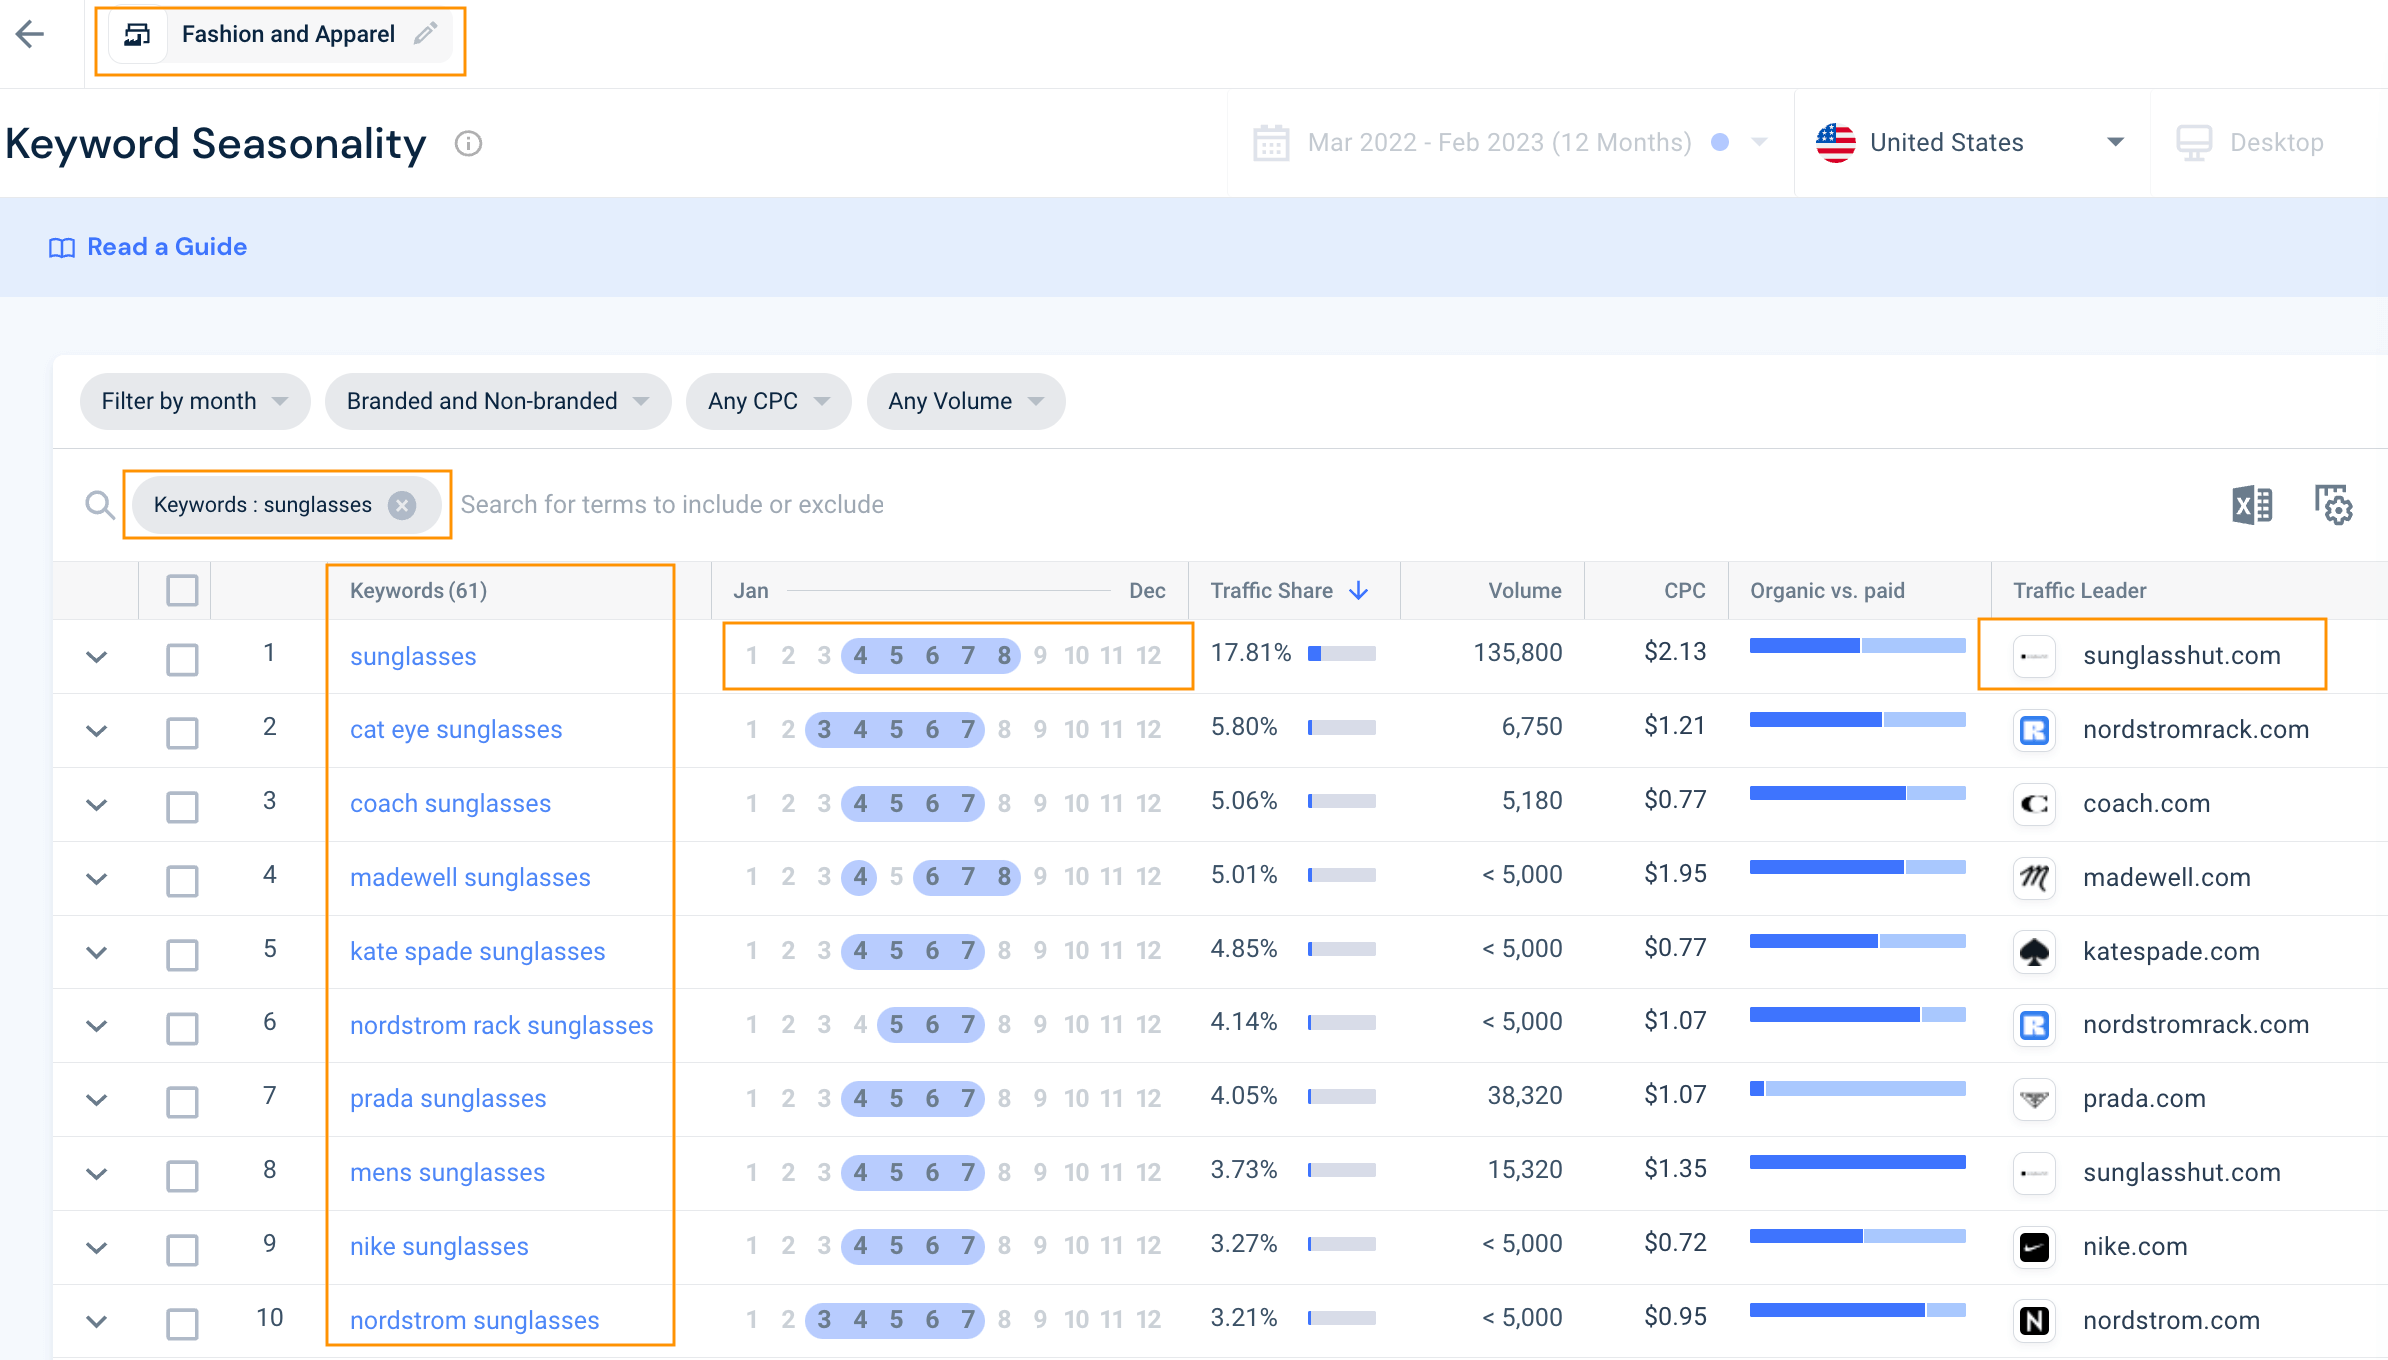Open the Filter by month dropdown
Image resolution: width=2388 pixels, height=1360 pixels.
coord(195,401)
